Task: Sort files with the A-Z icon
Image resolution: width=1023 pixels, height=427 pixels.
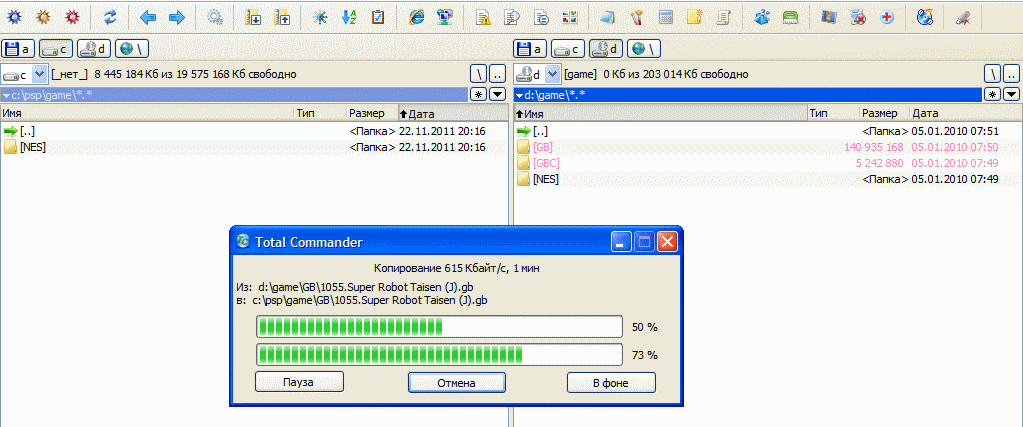Action: pyautogui.click(x=349, y=17)
